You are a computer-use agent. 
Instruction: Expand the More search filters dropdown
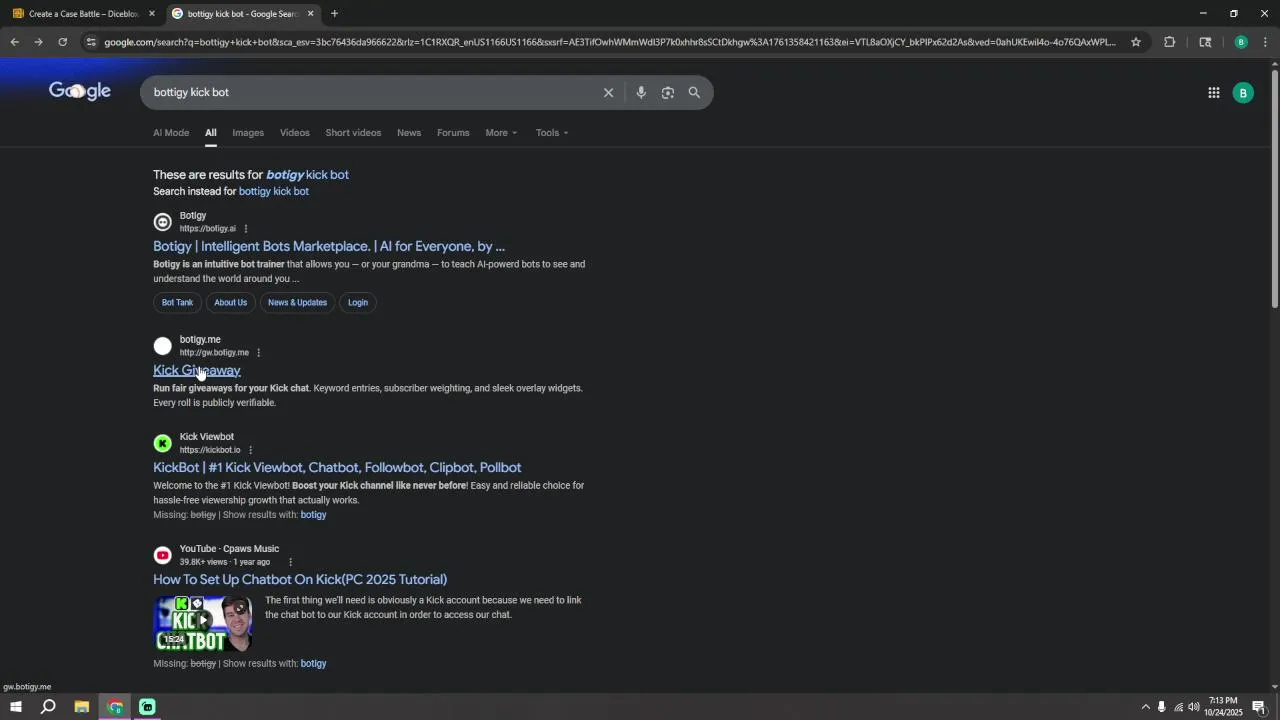click(502, 133)
